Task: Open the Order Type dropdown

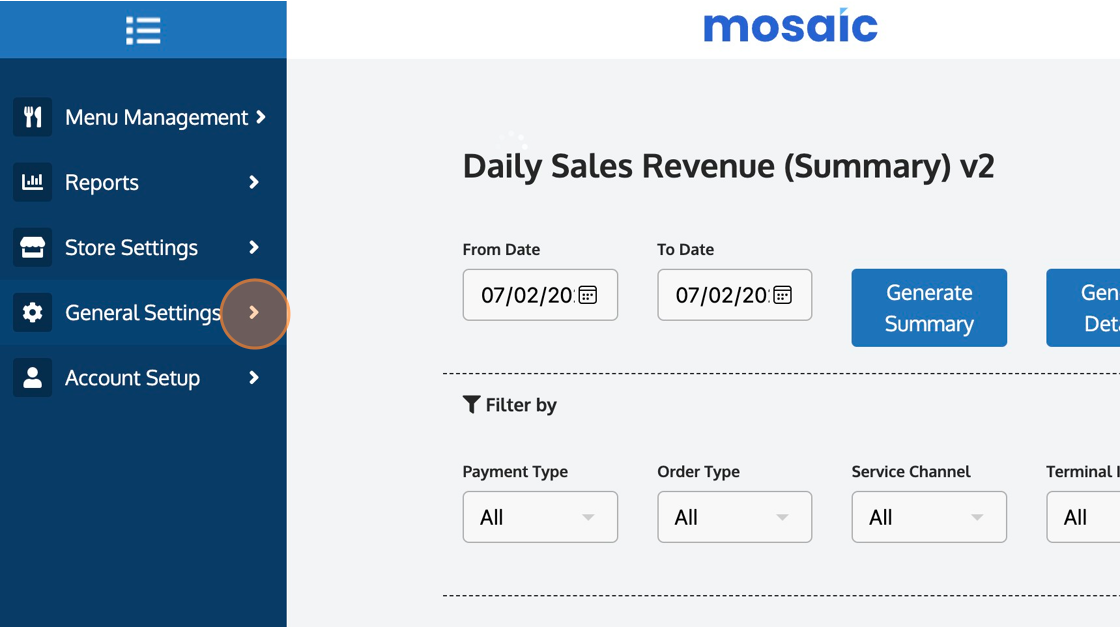Action: (734, 517)
